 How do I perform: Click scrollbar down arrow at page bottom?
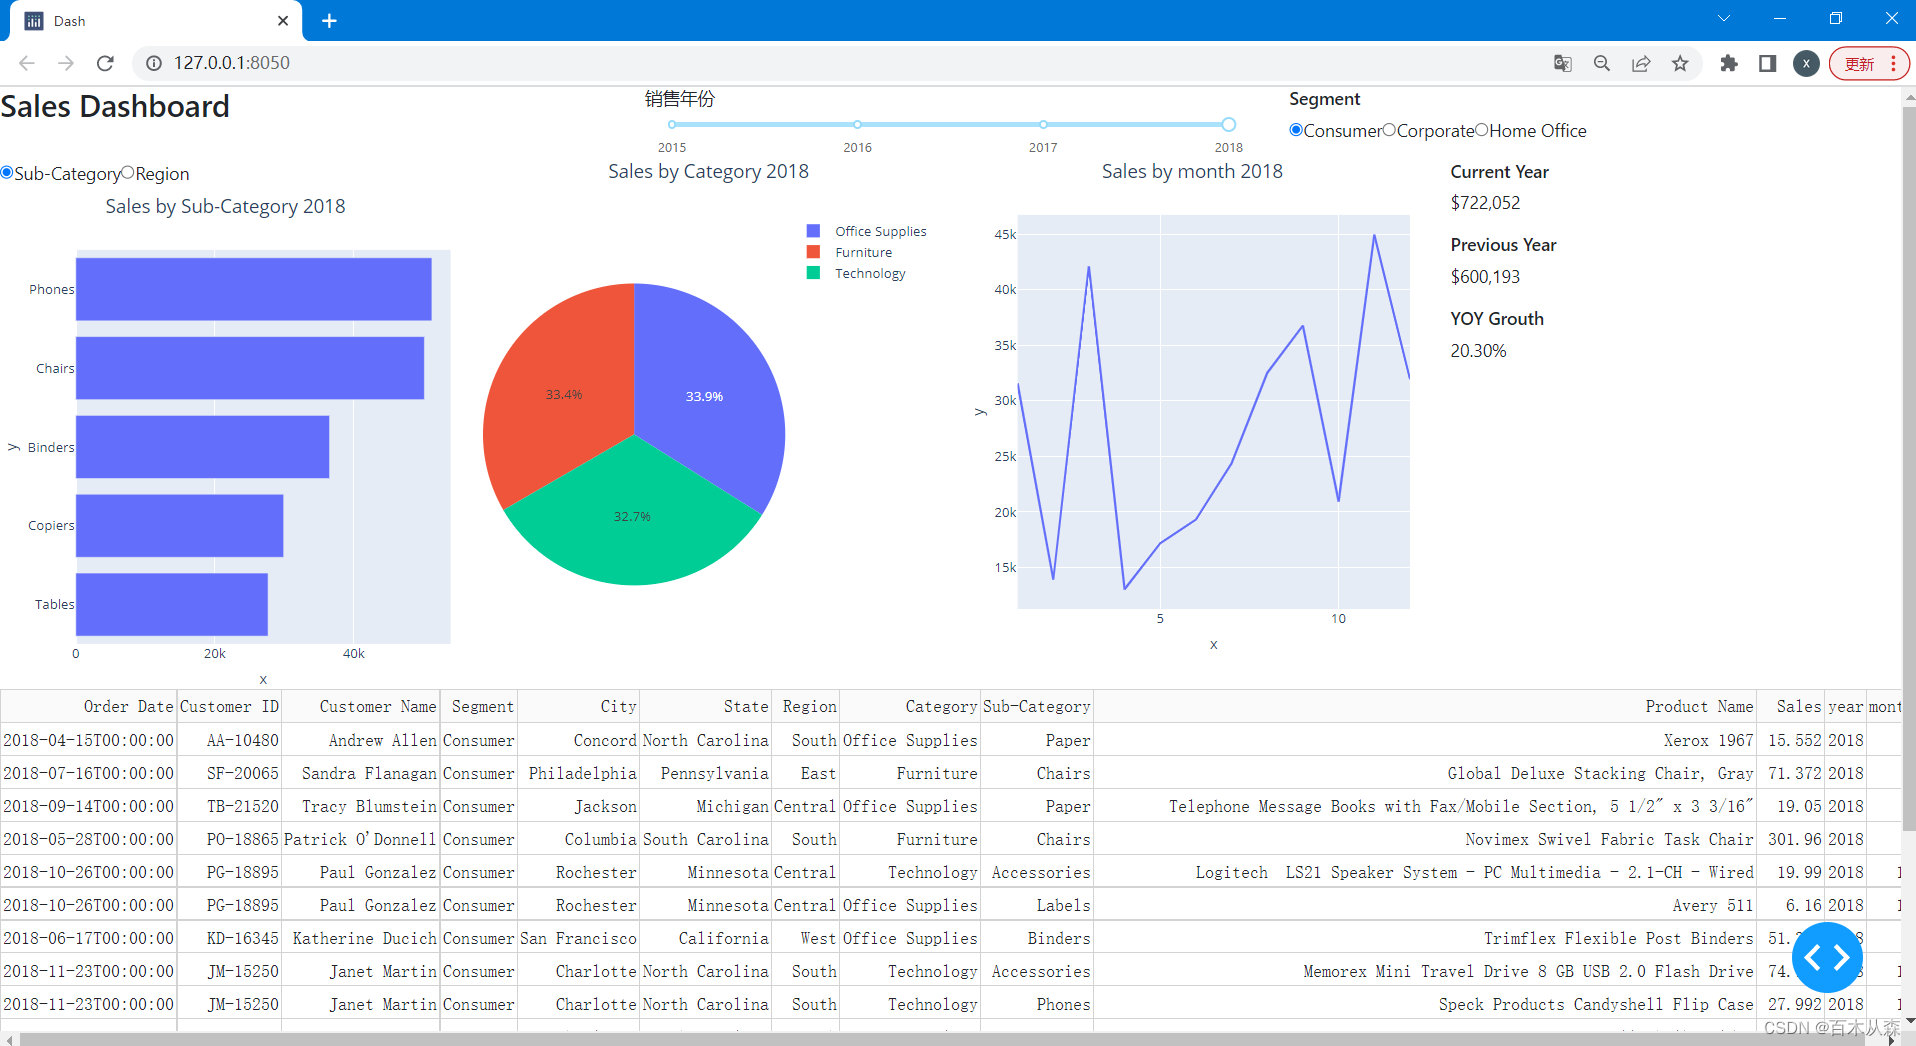coord(1909,1020)
